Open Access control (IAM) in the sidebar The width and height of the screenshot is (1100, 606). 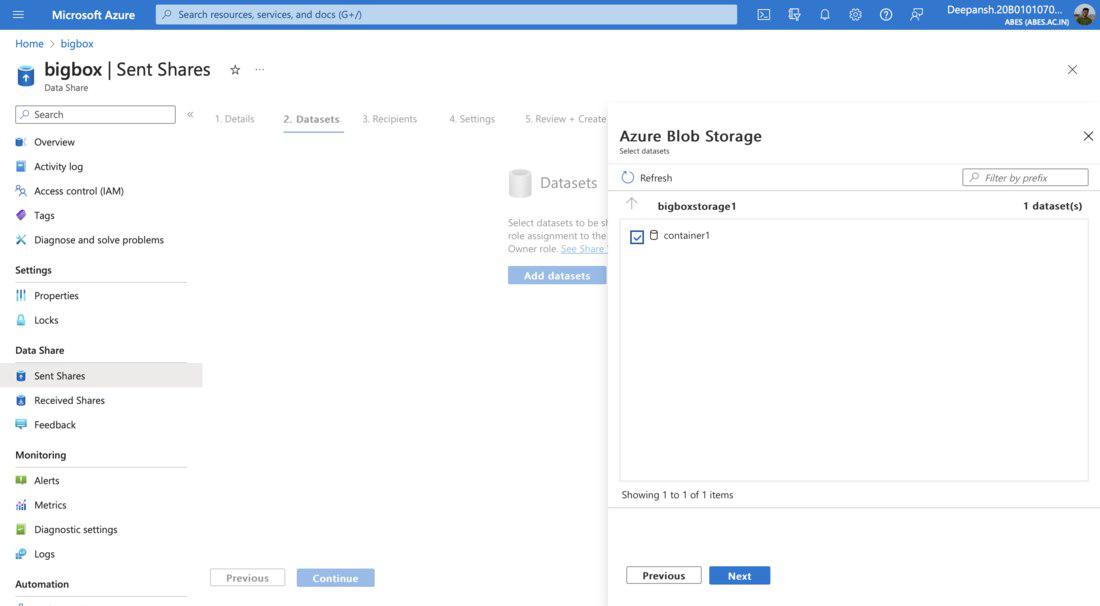coord(78,191)
